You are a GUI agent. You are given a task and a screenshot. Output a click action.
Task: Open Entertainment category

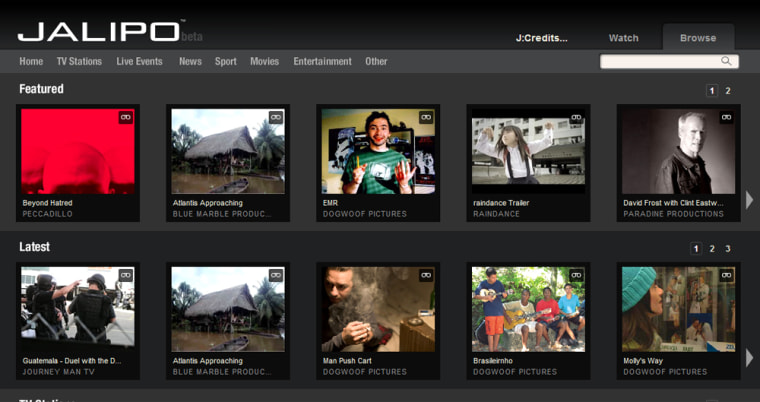tap(322, 62)
